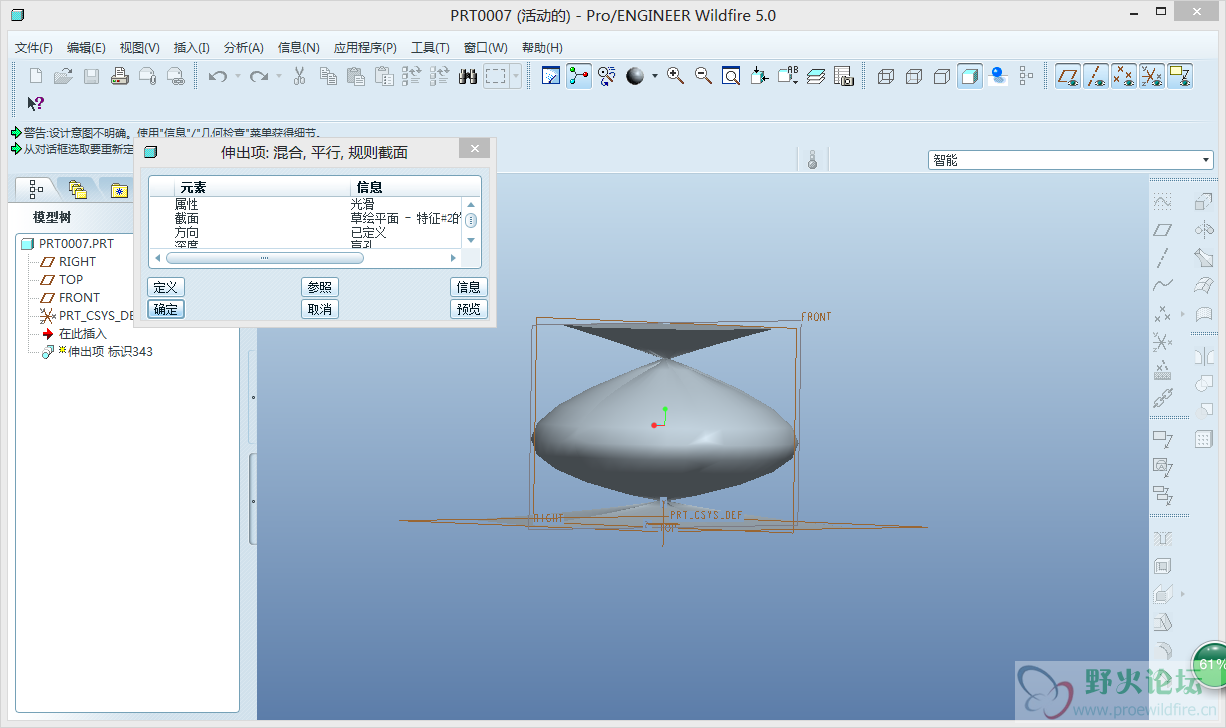
Task: Toggle coordinate systems display
Action: [x=1152, y=76]
